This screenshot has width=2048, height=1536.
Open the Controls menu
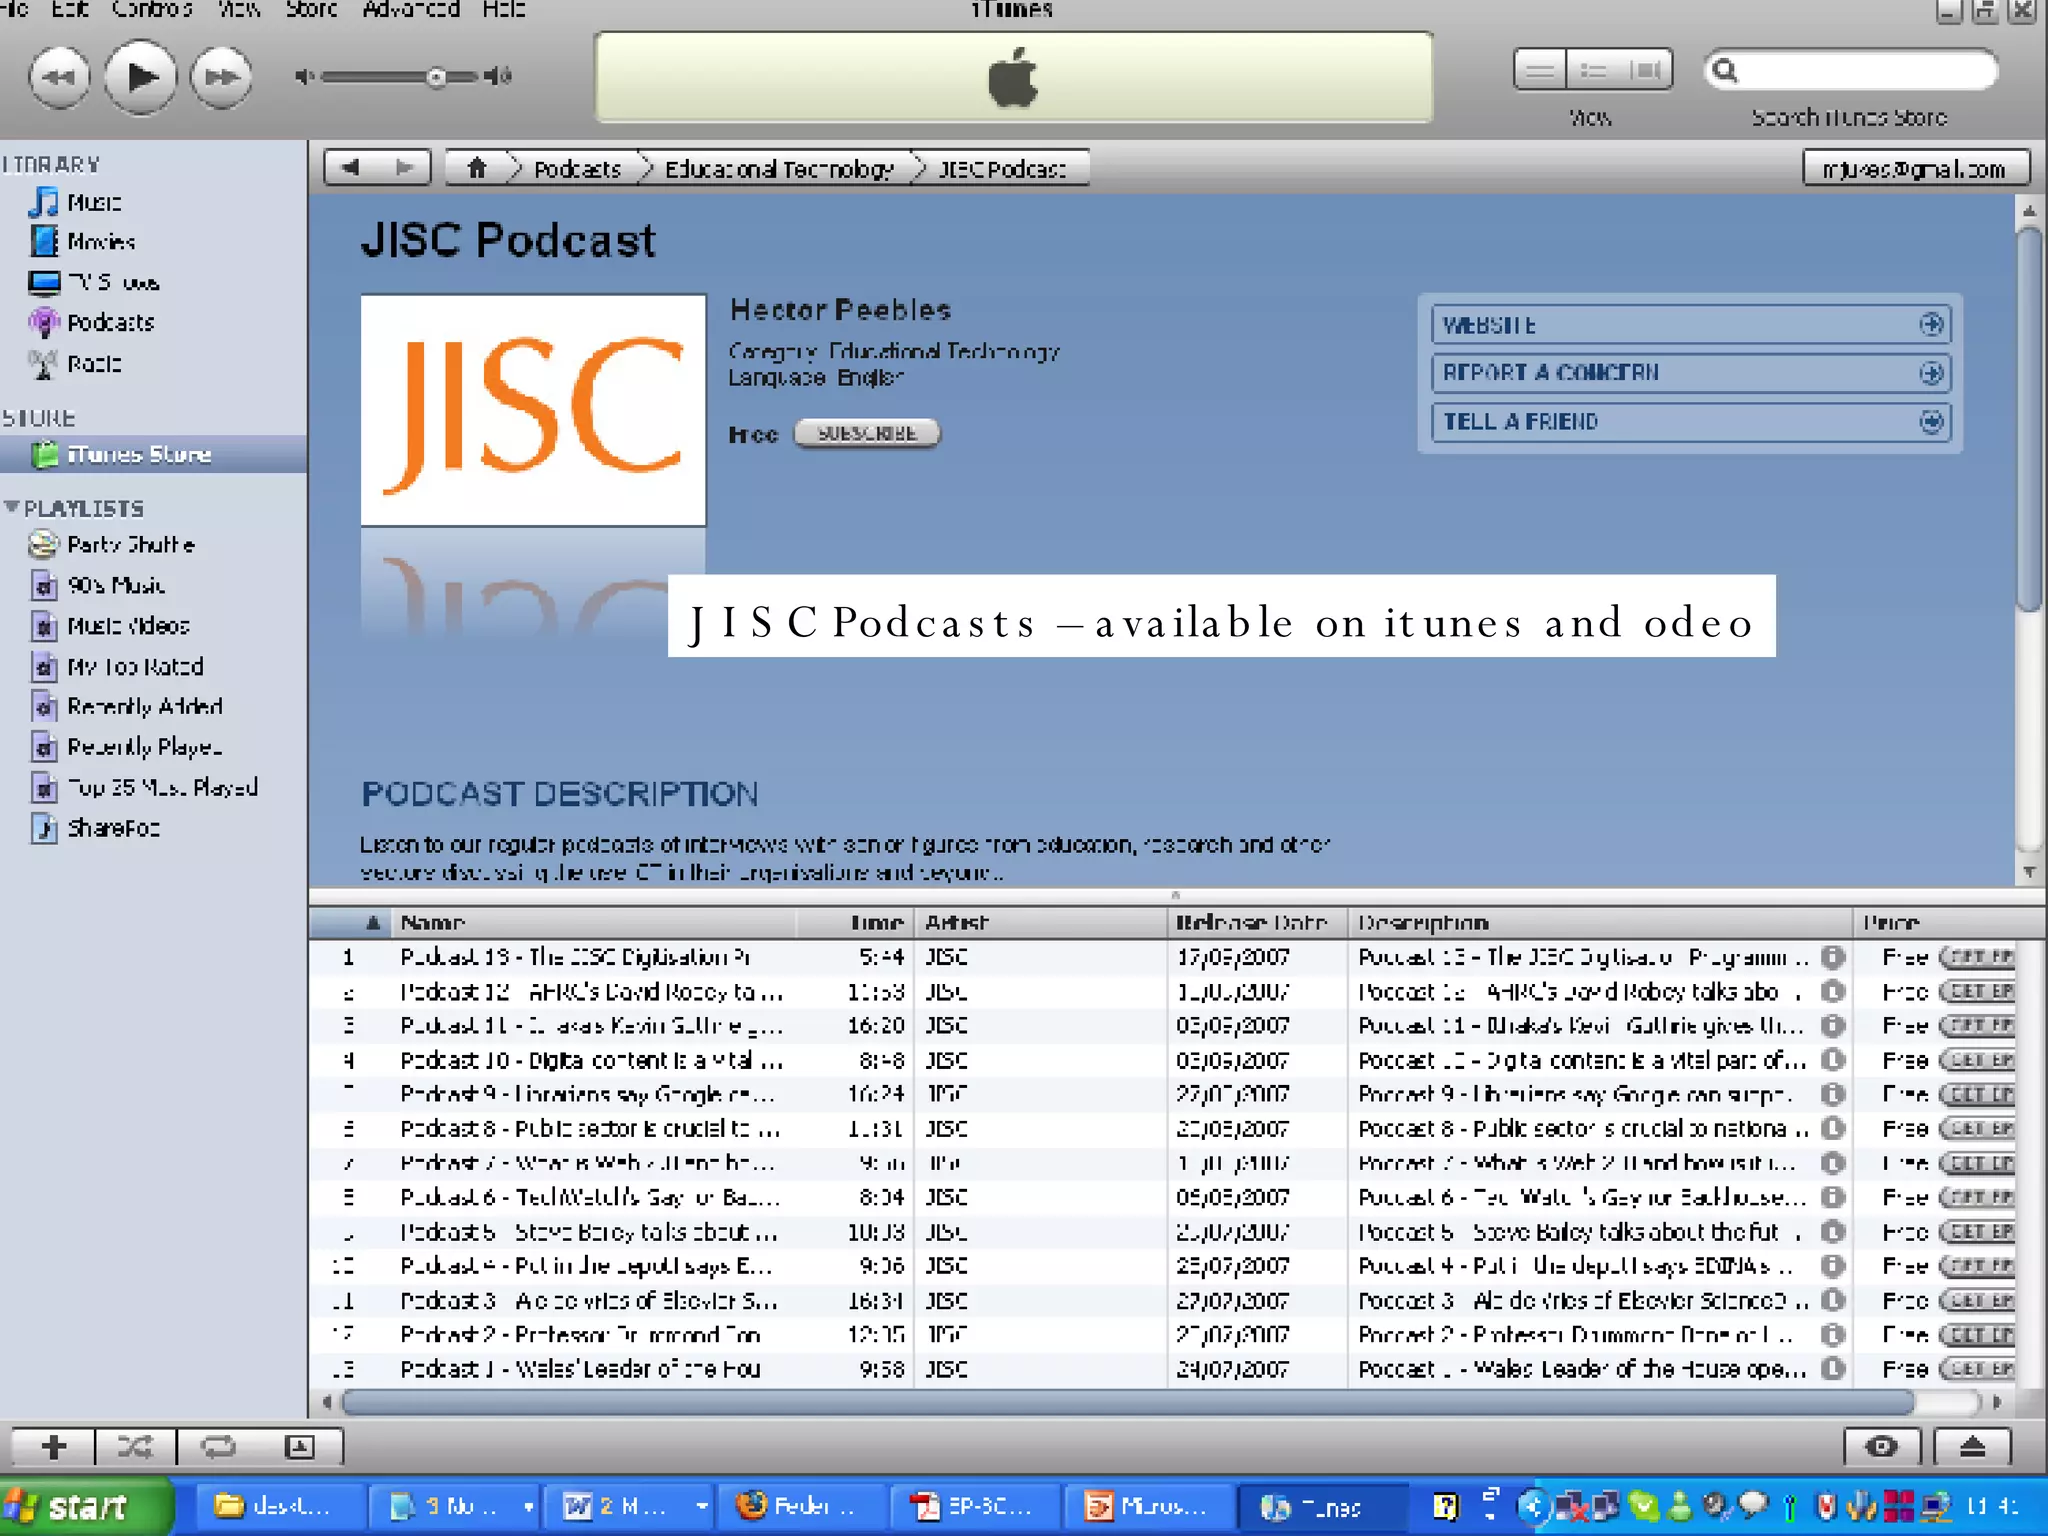click(152, 9)
